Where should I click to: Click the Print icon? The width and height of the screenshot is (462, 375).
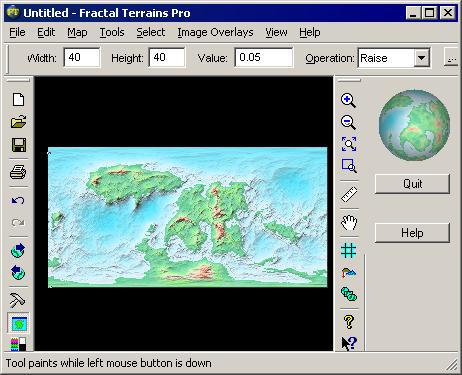pos(18,172)
